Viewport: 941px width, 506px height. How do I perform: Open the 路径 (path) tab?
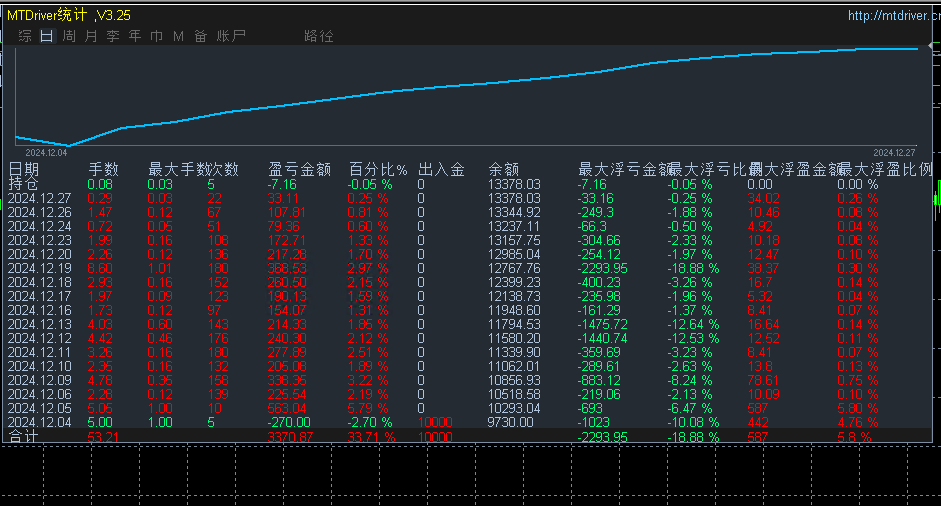tap(319, 36)
